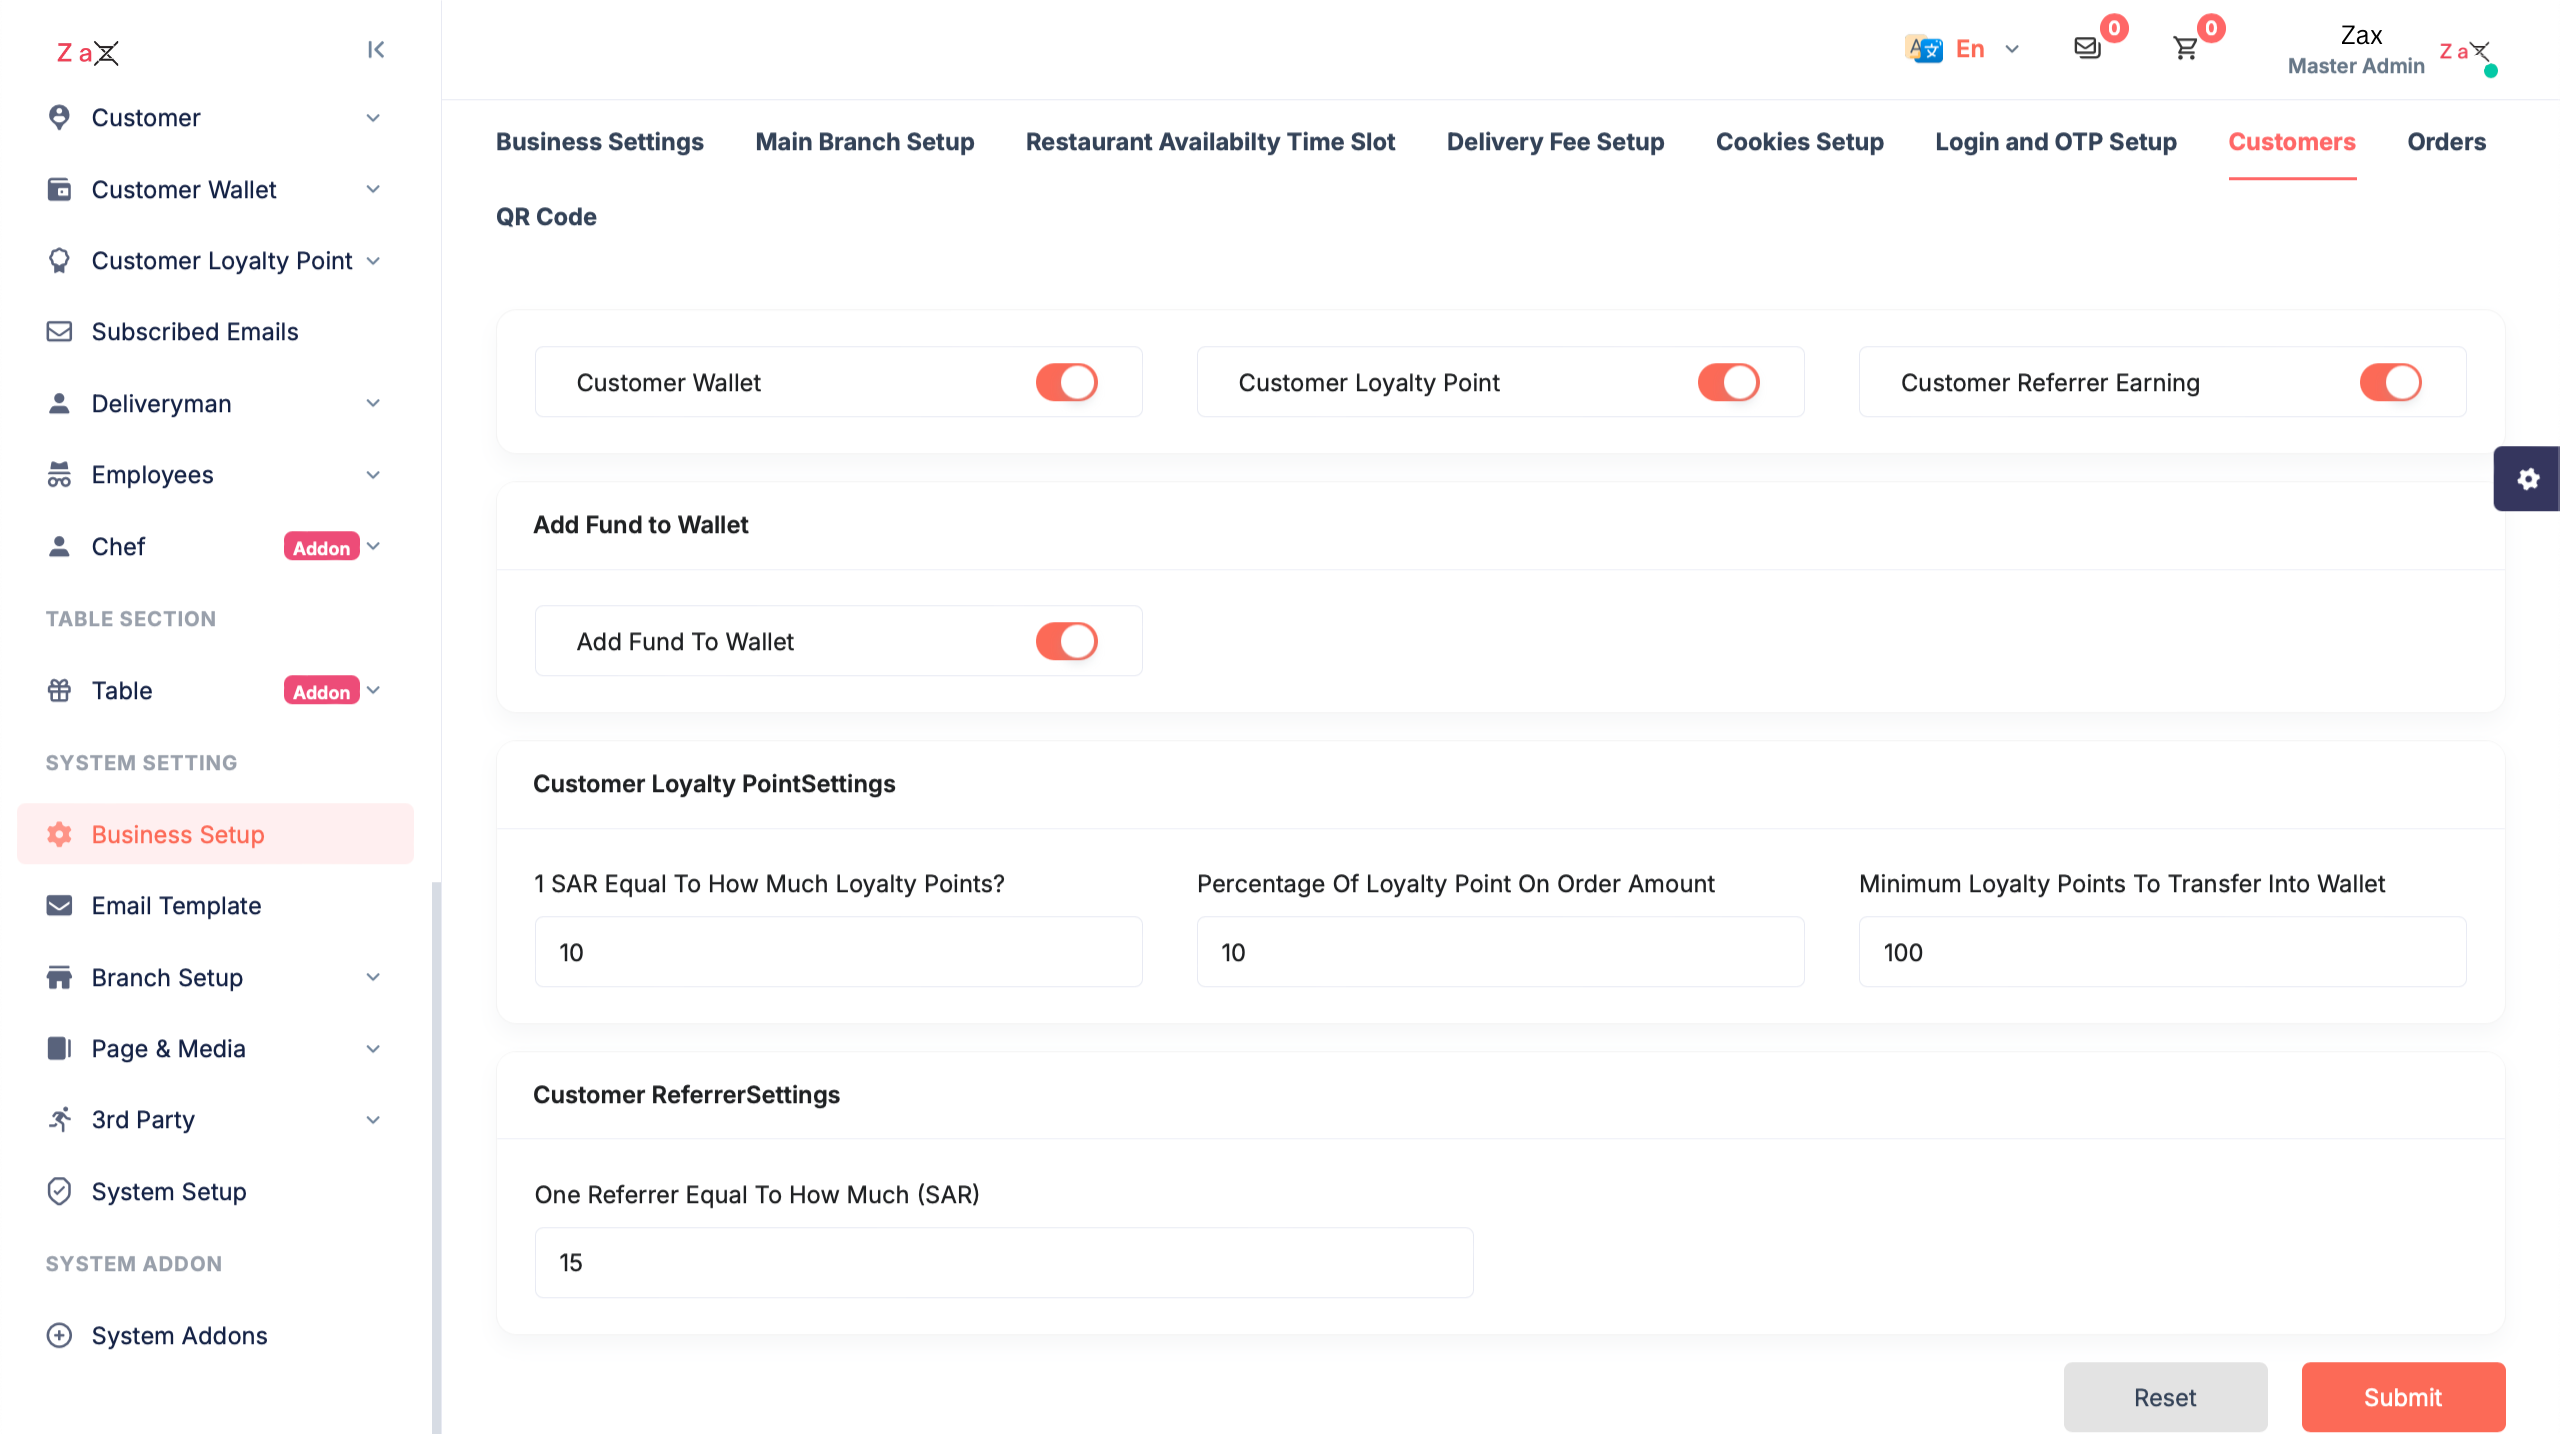The height and width of the screenshot is (1434, 2560).
Task: Click the sidebar vertical scrollbar
Action: [x=436, y=1157]
